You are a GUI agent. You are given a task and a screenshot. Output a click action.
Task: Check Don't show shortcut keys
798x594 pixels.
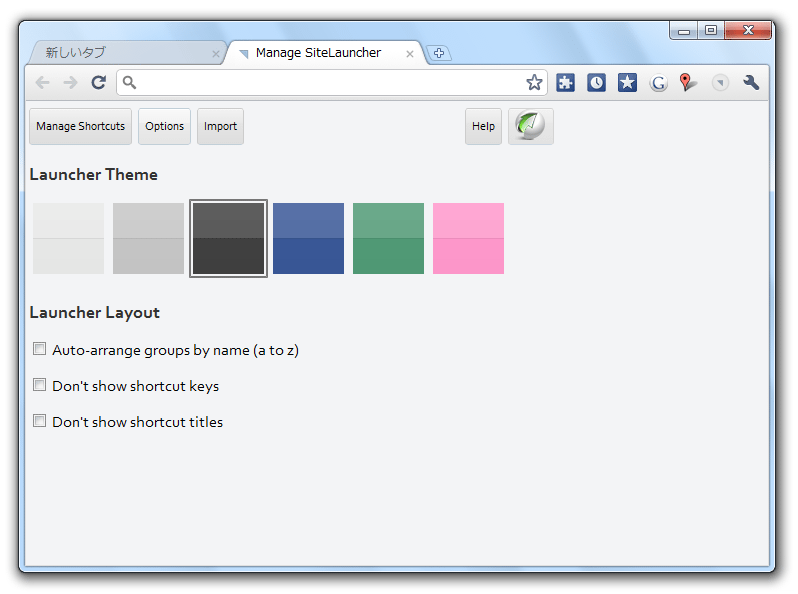pos(39,385)
